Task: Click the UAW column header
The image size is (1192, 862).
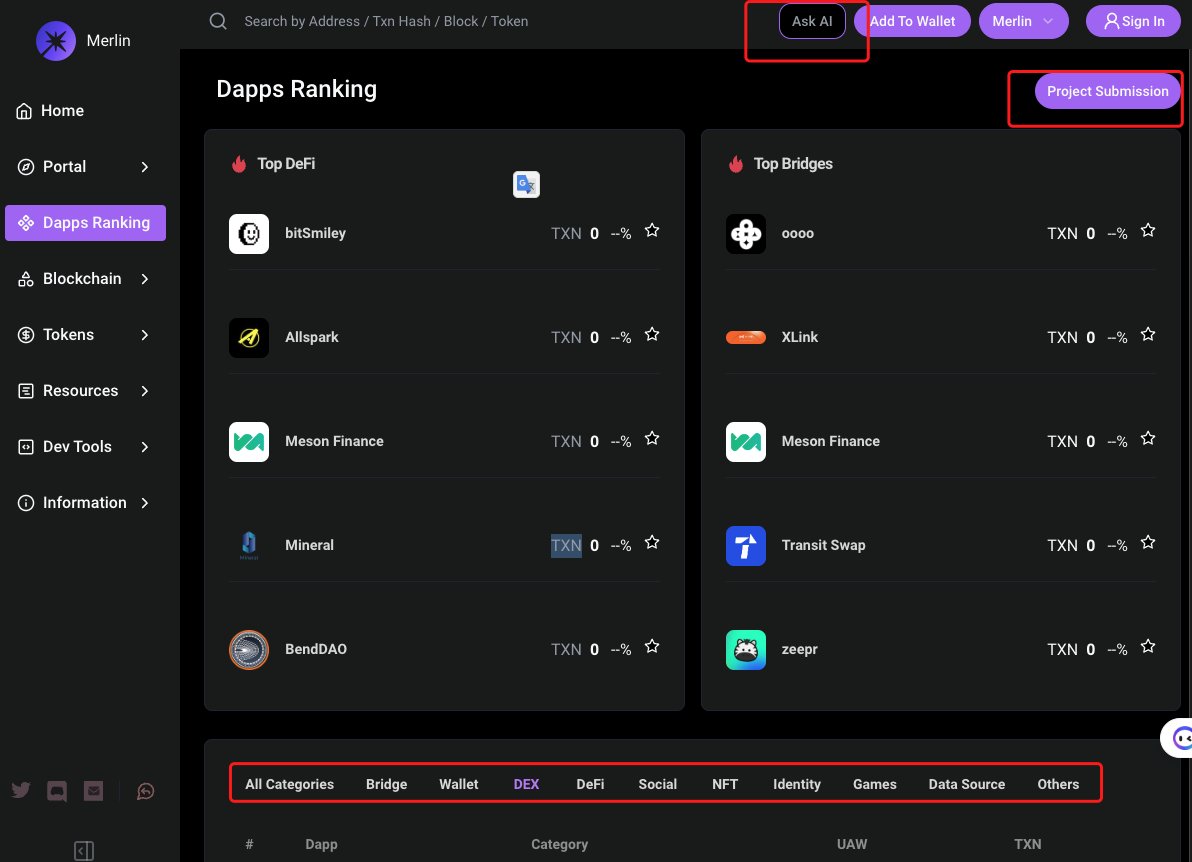Action: pyautogui.click(x=851, y=845)
